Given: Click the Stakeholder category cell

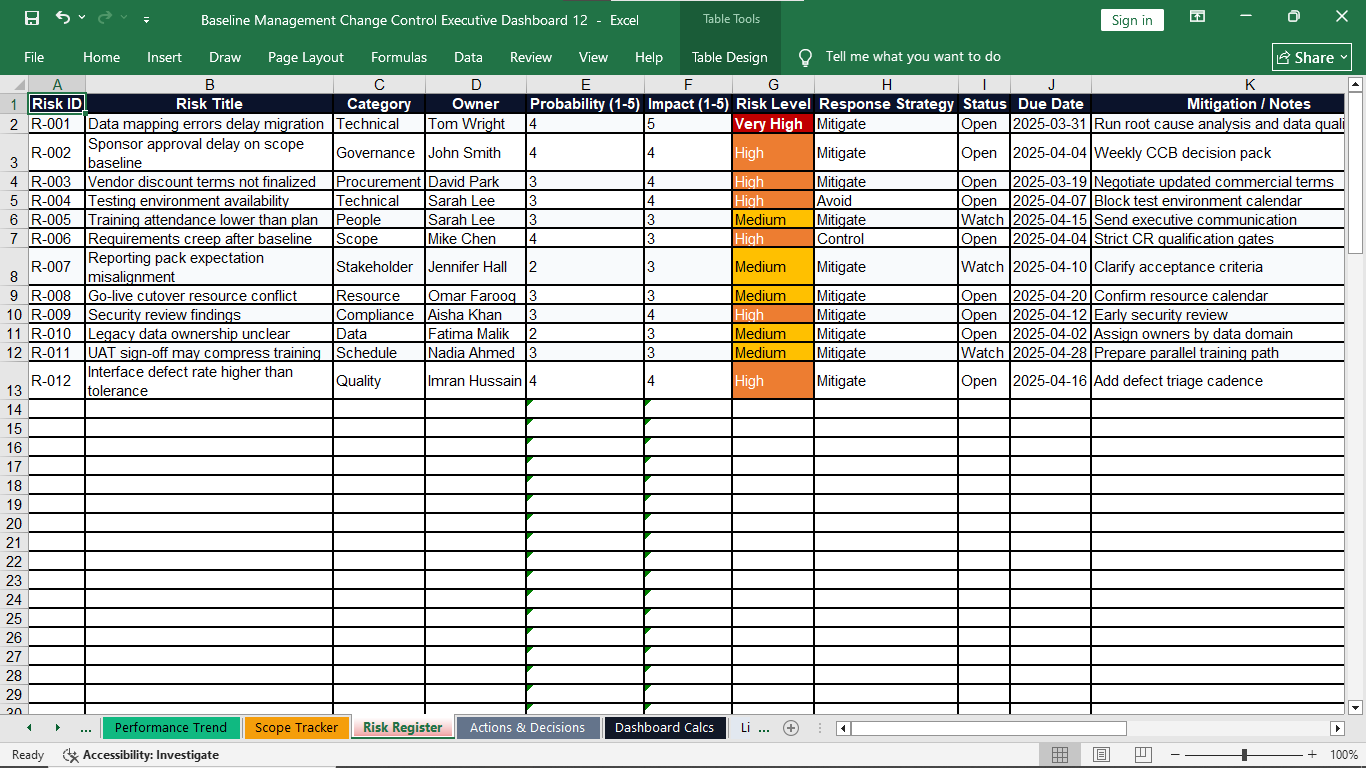Looking at the screenshot, I should [379, 267].
